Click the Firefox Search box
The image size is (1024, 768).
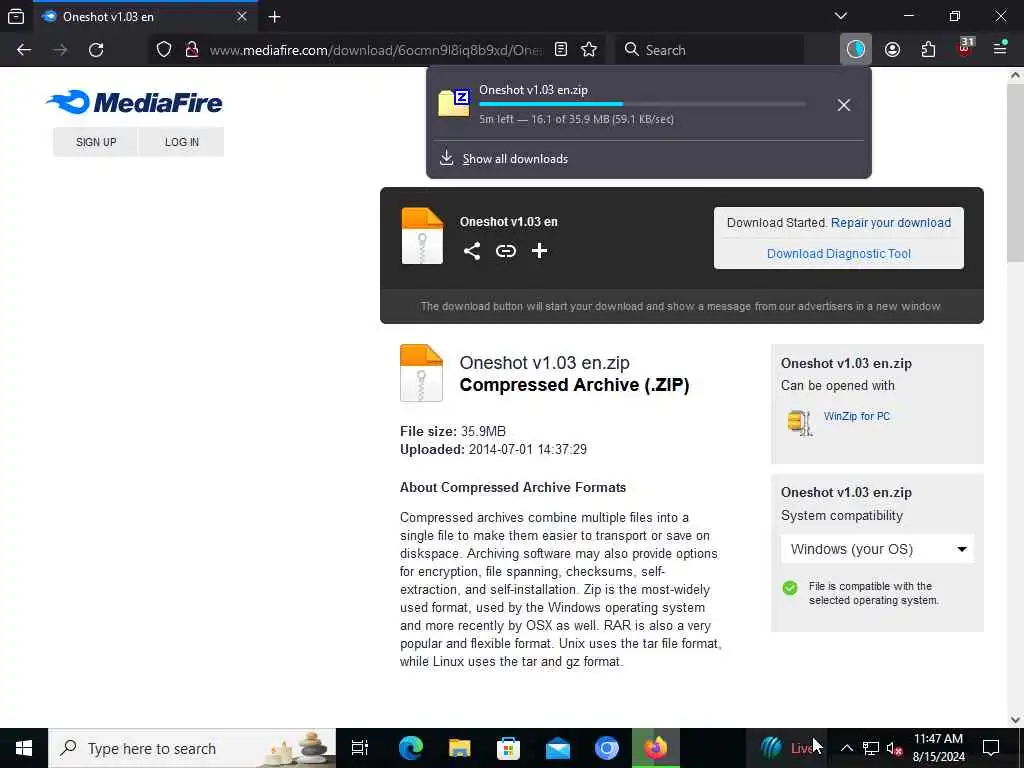point(709,50)
